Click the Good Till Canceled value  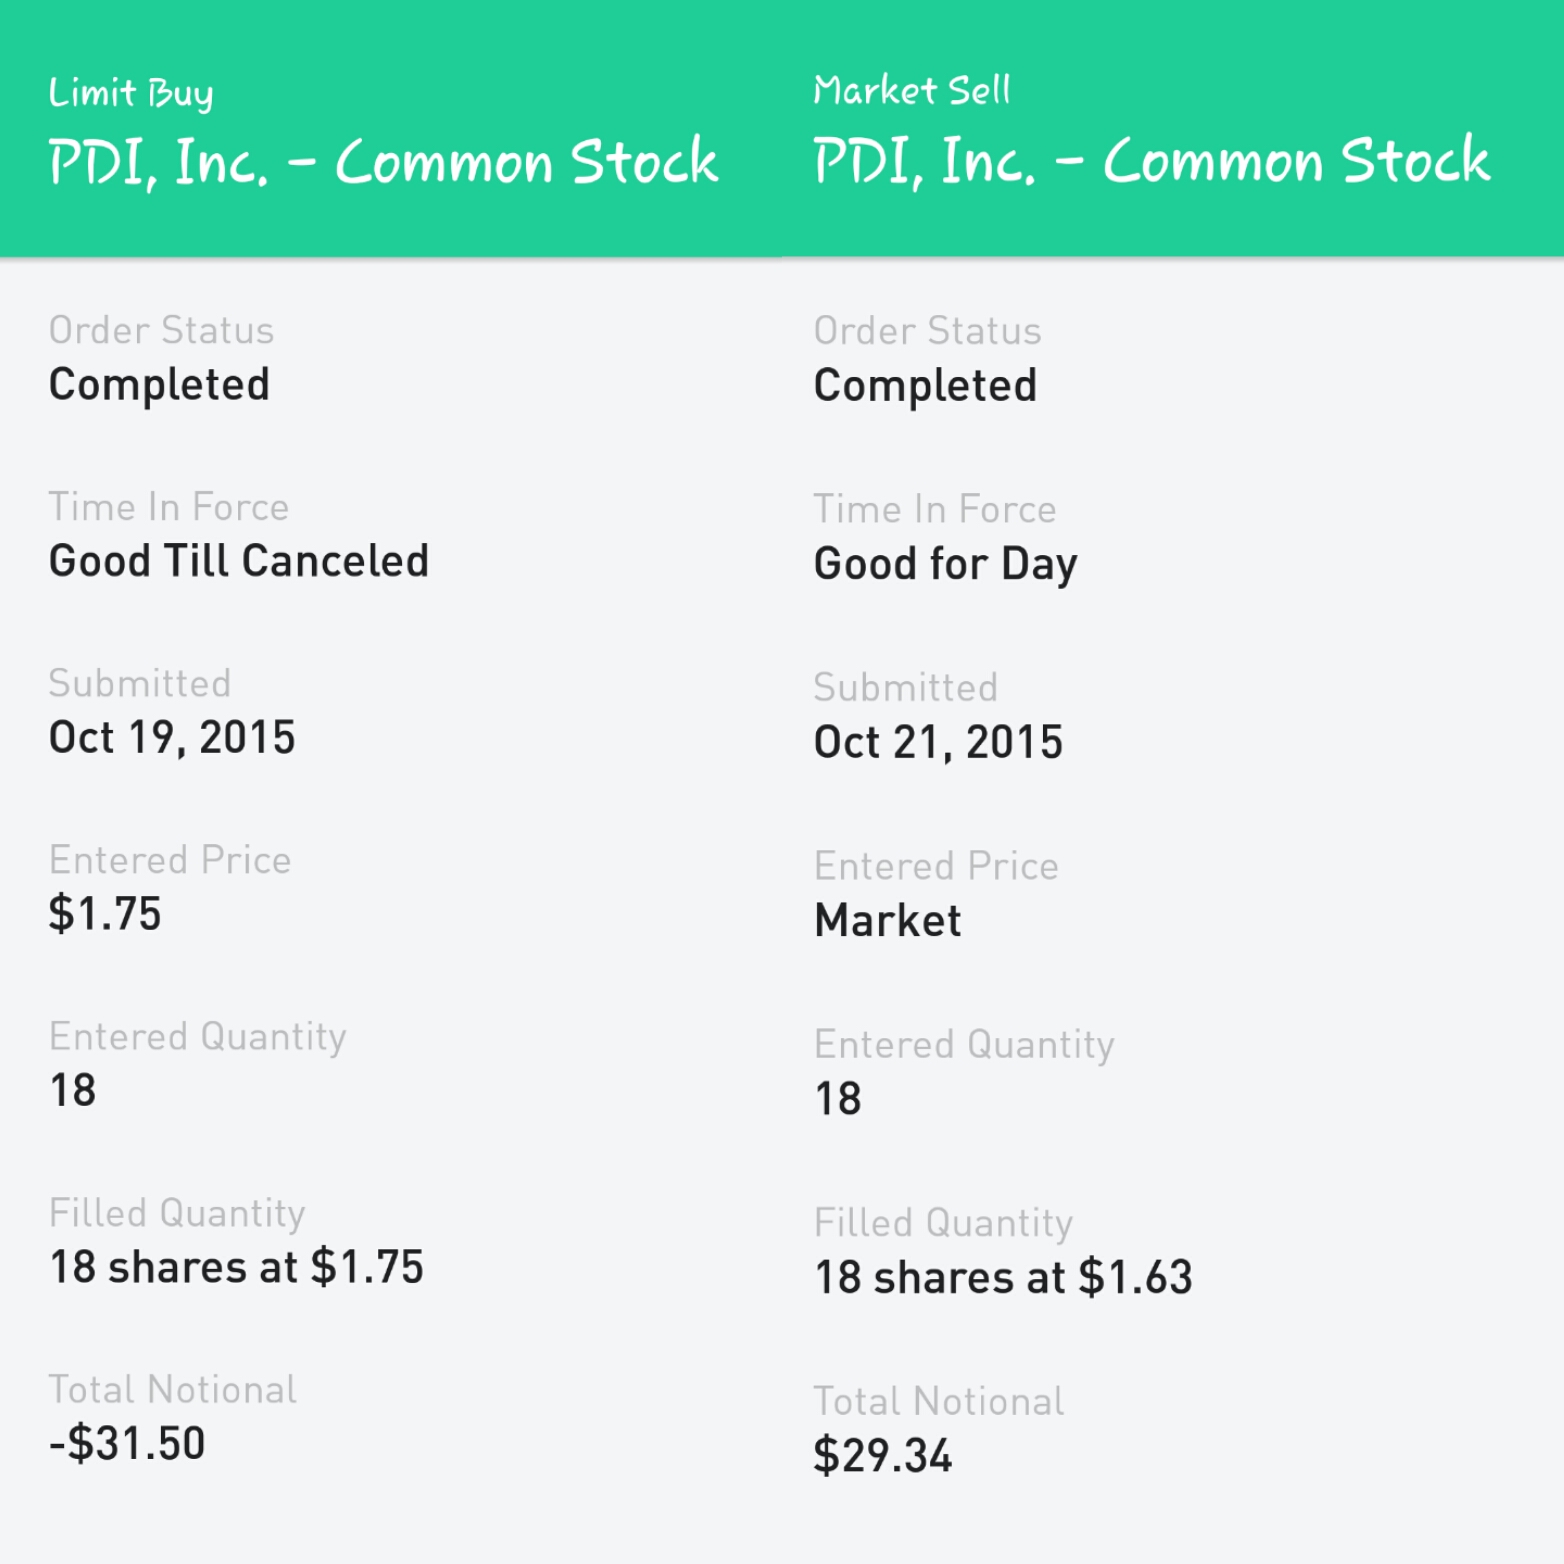pos(239,561)
